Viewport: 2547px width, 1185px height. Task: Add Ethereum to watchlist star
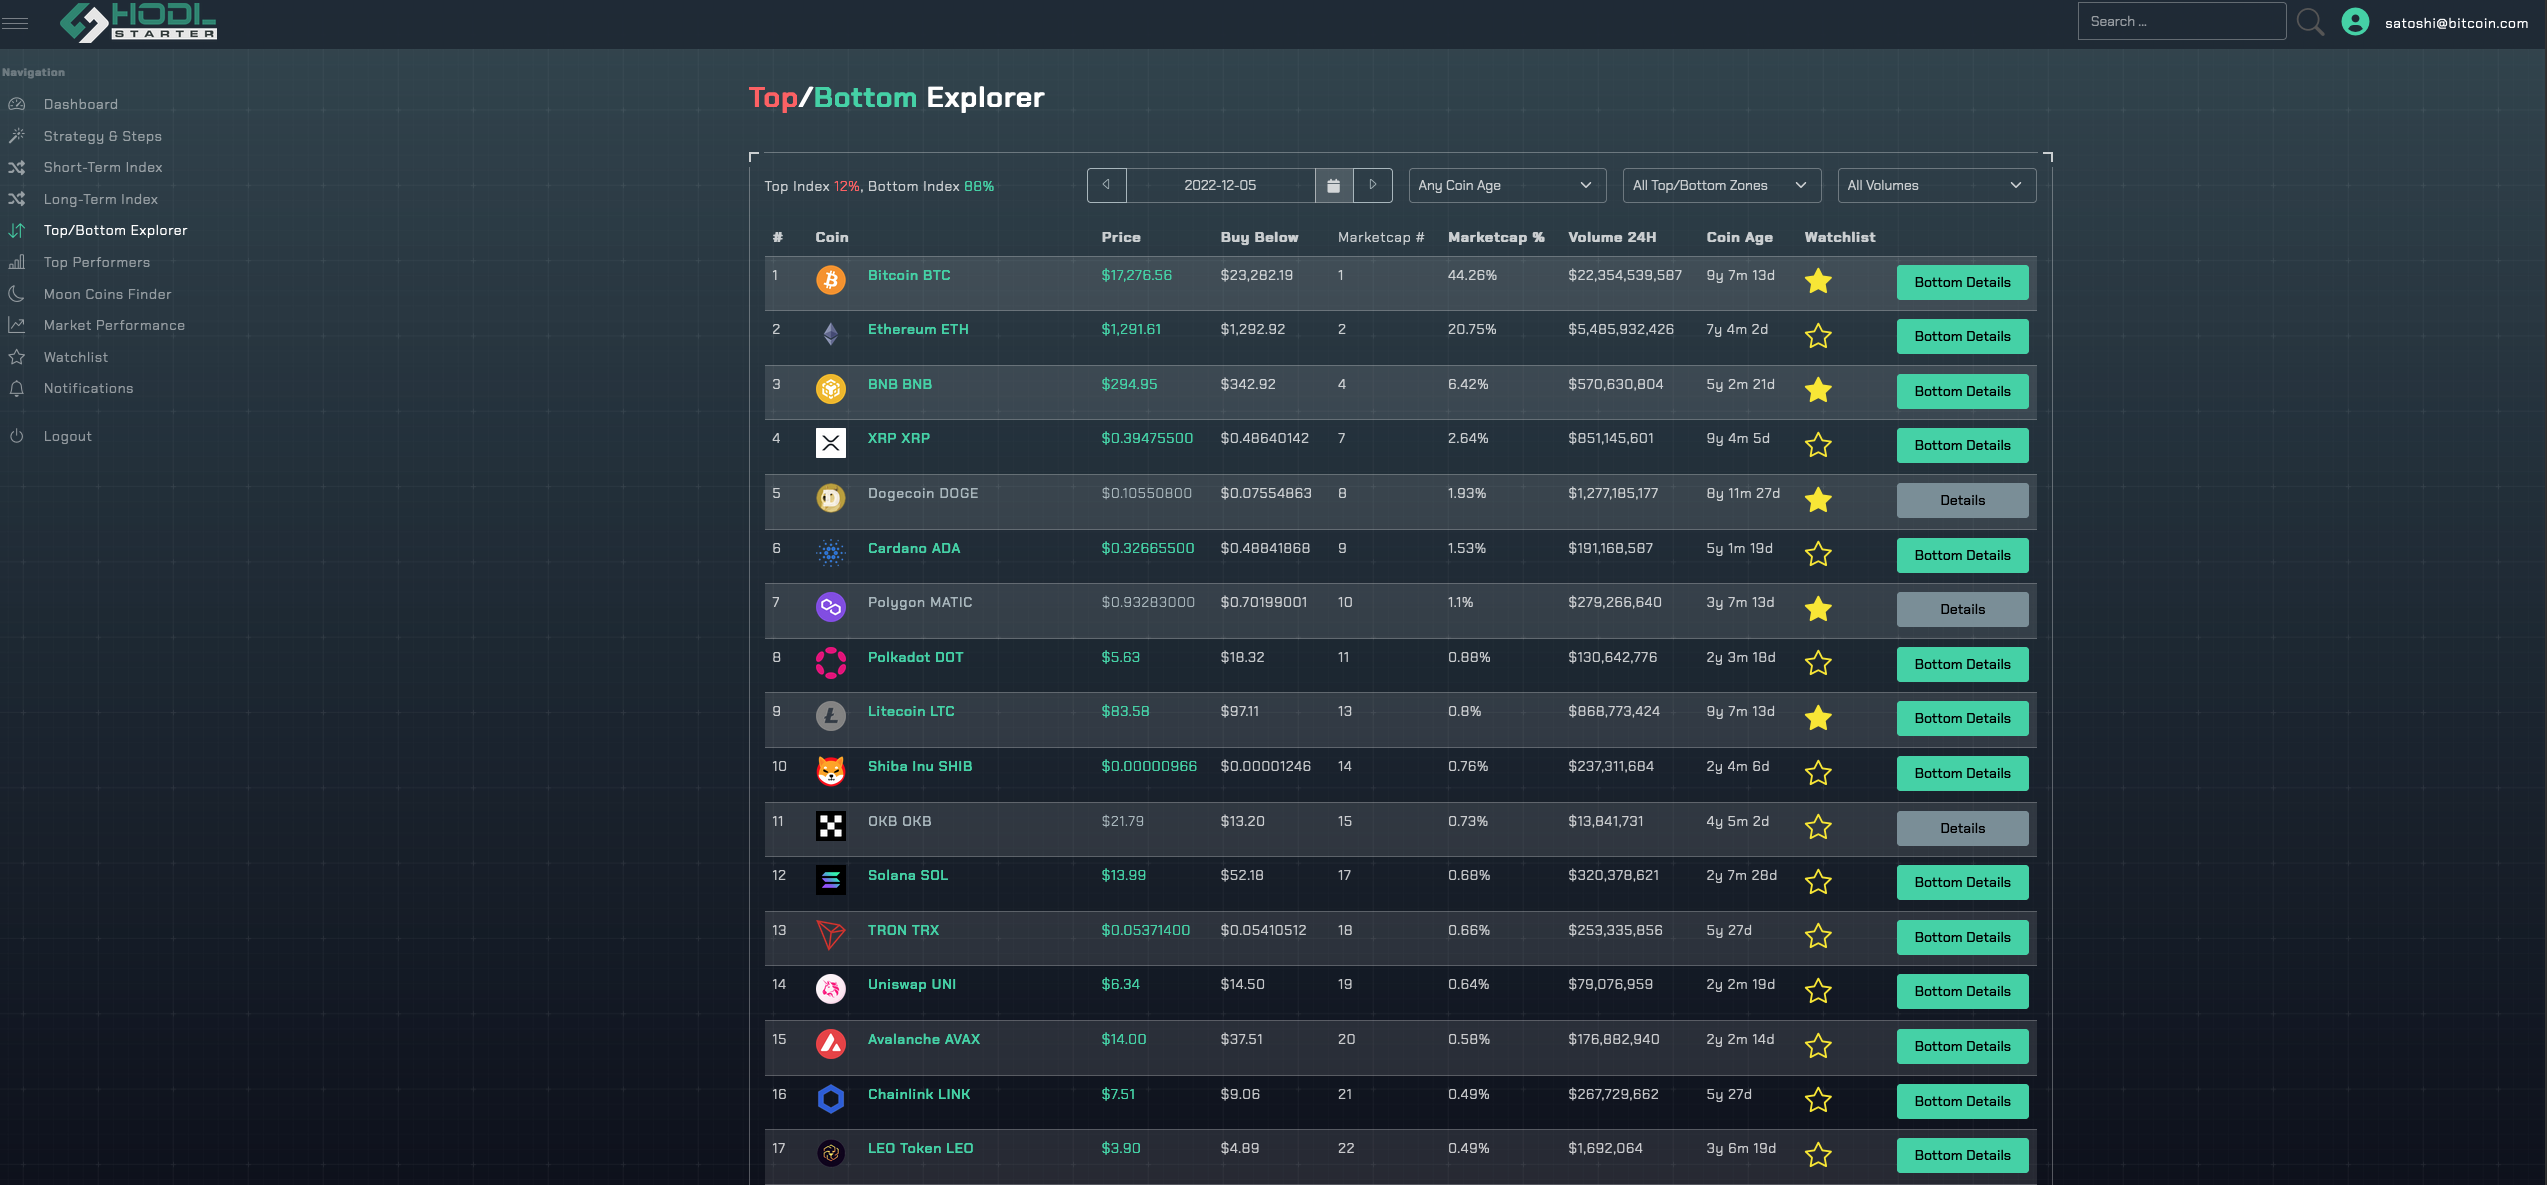pos(1818,336)
